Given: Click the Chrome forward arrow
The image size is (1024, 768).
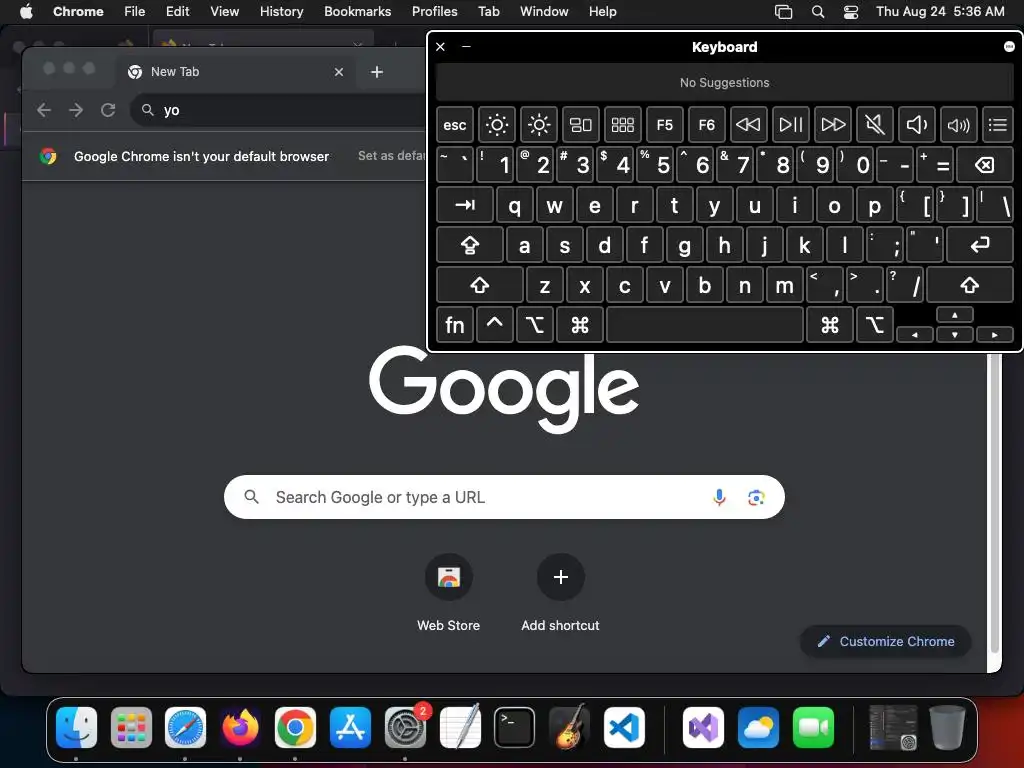Looking at the screenshot, I should pyautogui.click(x=76, y=110).
